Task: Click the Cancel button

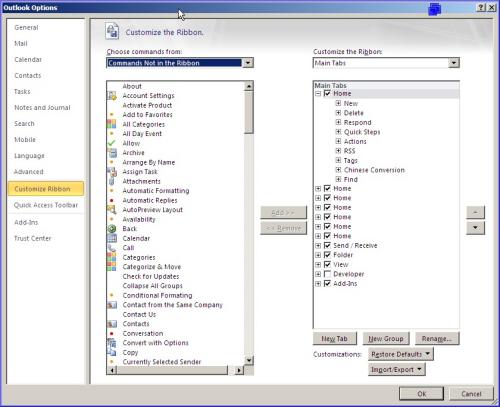Action: point(471,394)
